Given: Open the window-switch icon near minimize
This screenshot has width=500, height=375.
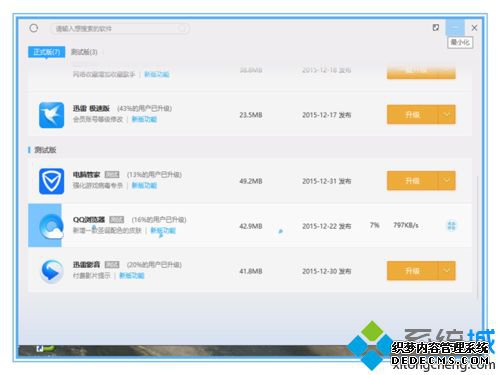Looking at the screenshot, I should click(435, 27).
